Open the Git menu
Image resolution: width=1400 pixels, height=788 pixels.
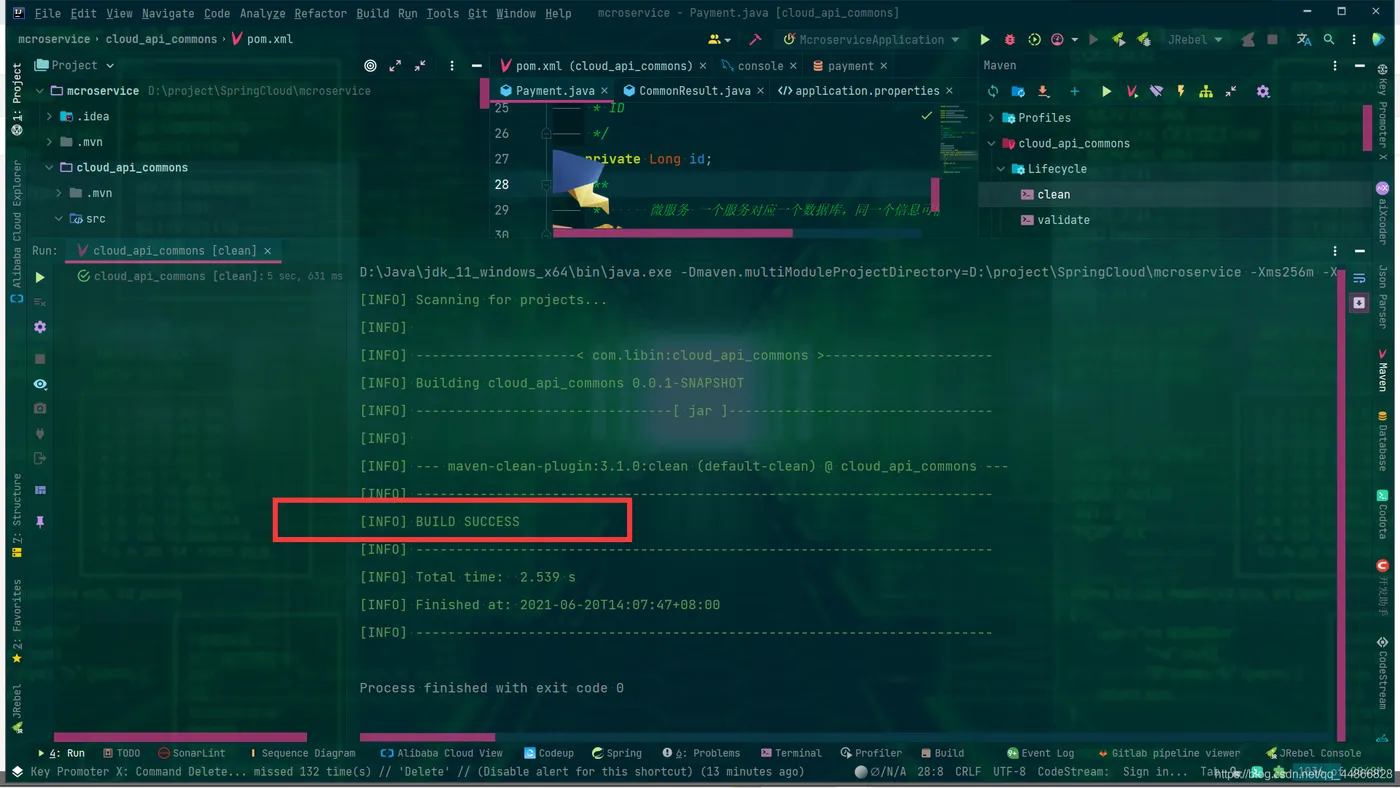tap(478, 14)
